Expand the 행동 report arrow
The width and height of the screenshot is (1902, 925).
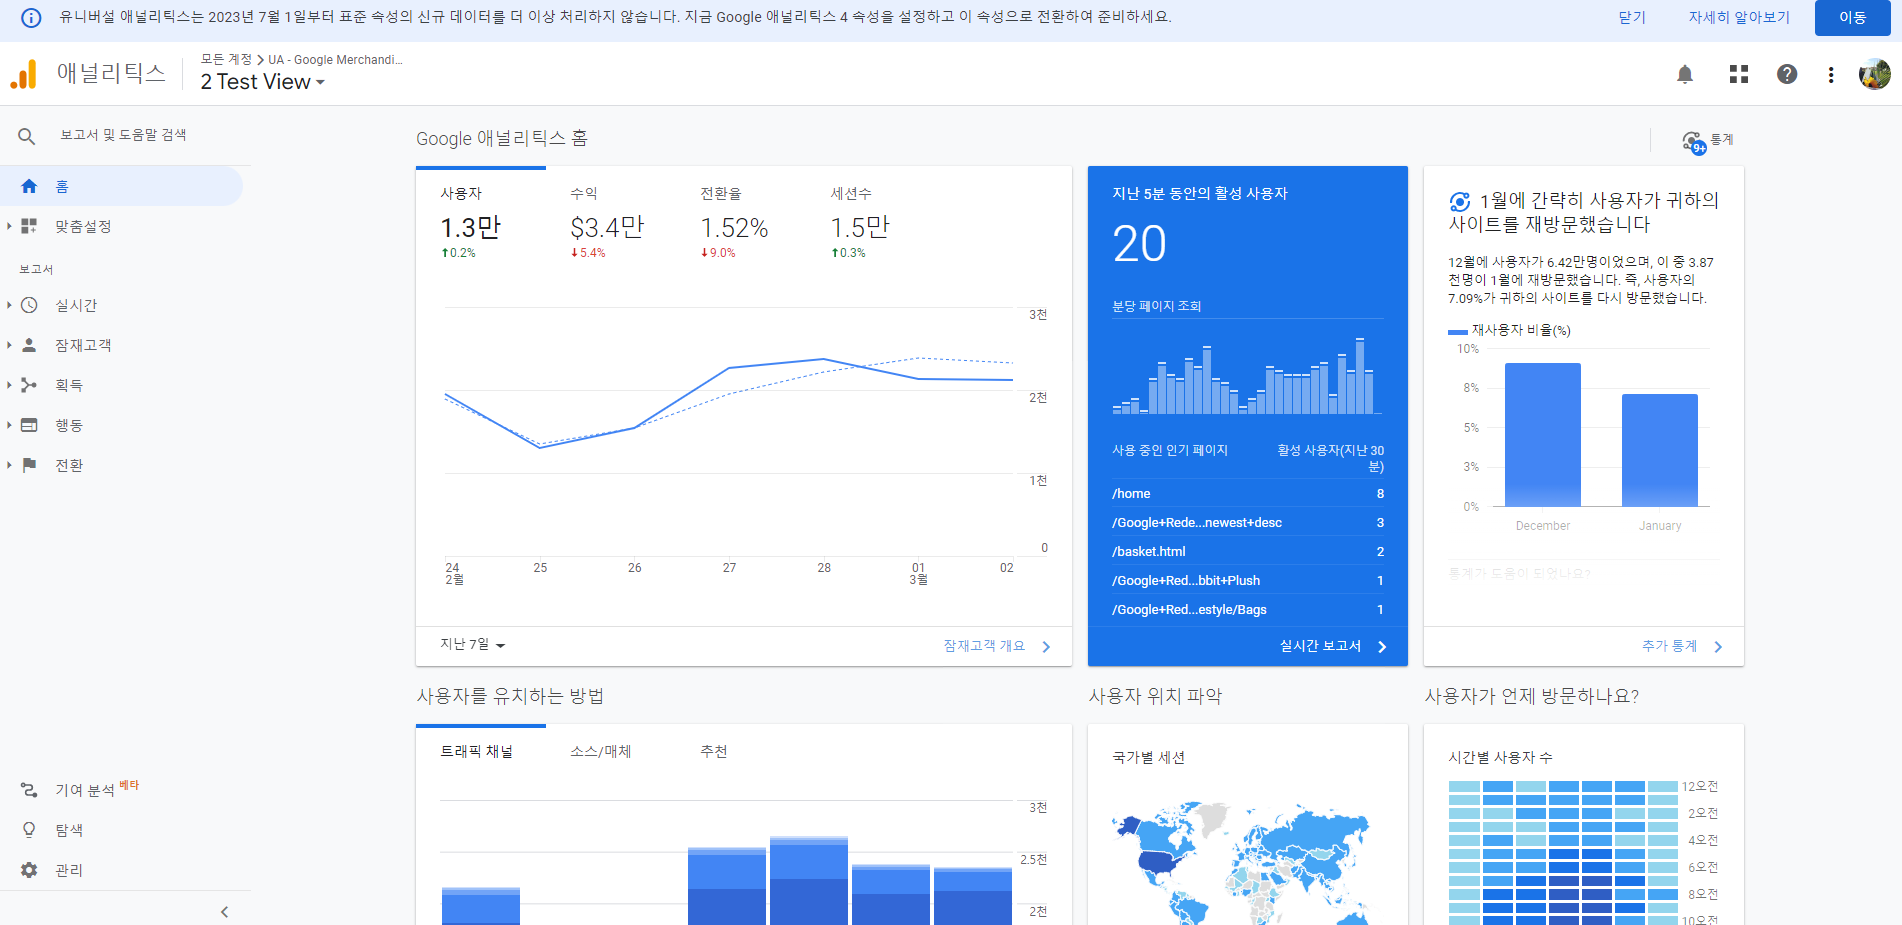click(x=9, y=425)
